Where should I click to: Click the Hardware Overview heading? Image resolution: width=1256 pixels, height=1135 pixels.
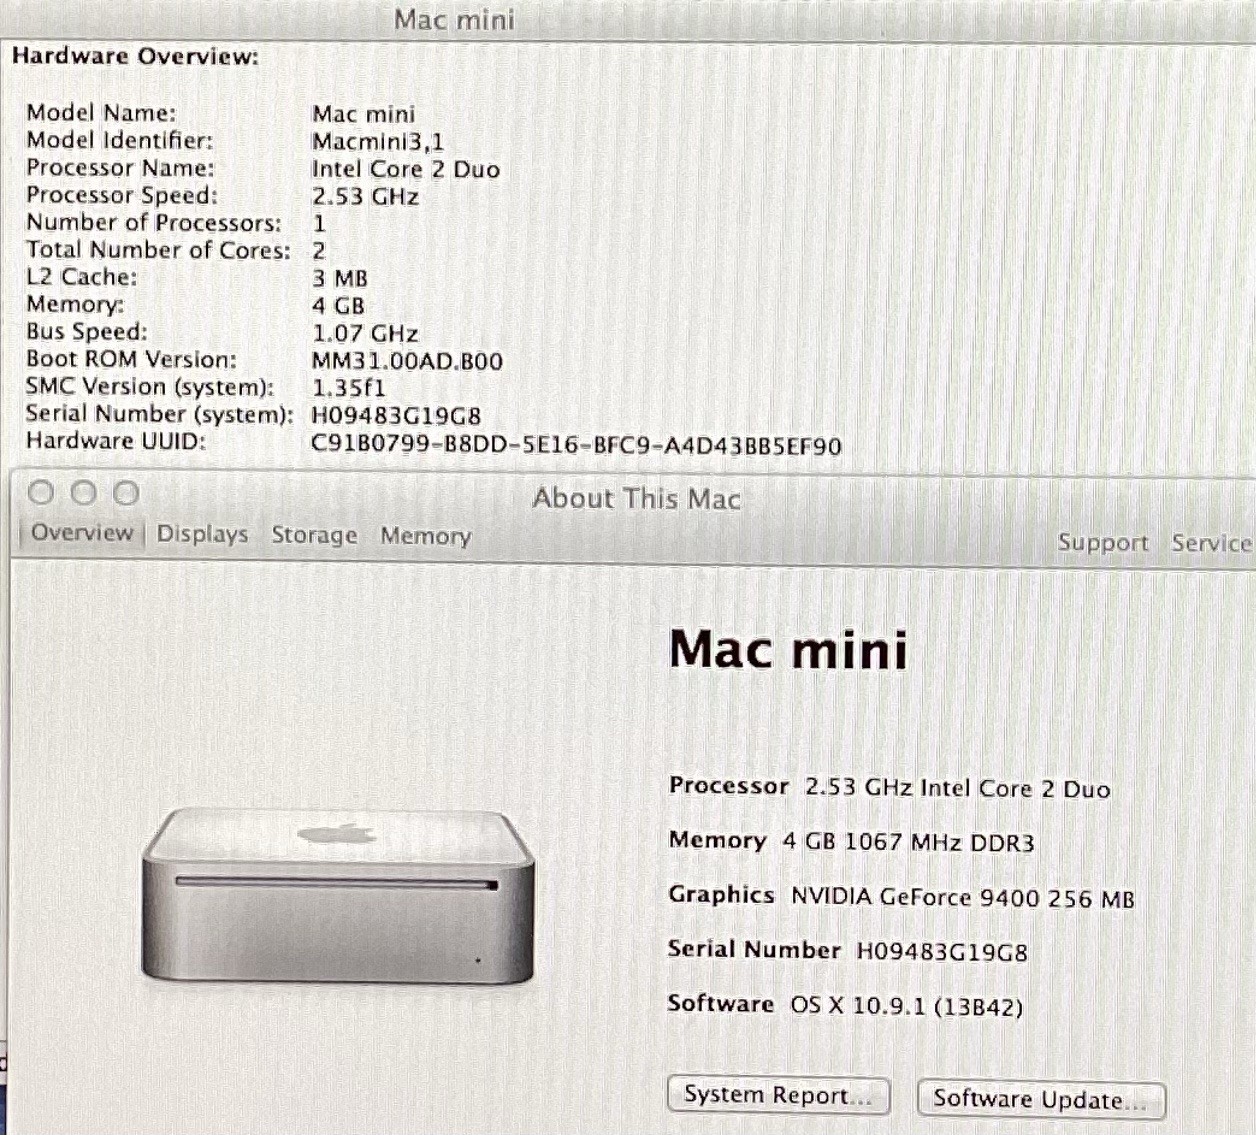(x=135, y=56)
